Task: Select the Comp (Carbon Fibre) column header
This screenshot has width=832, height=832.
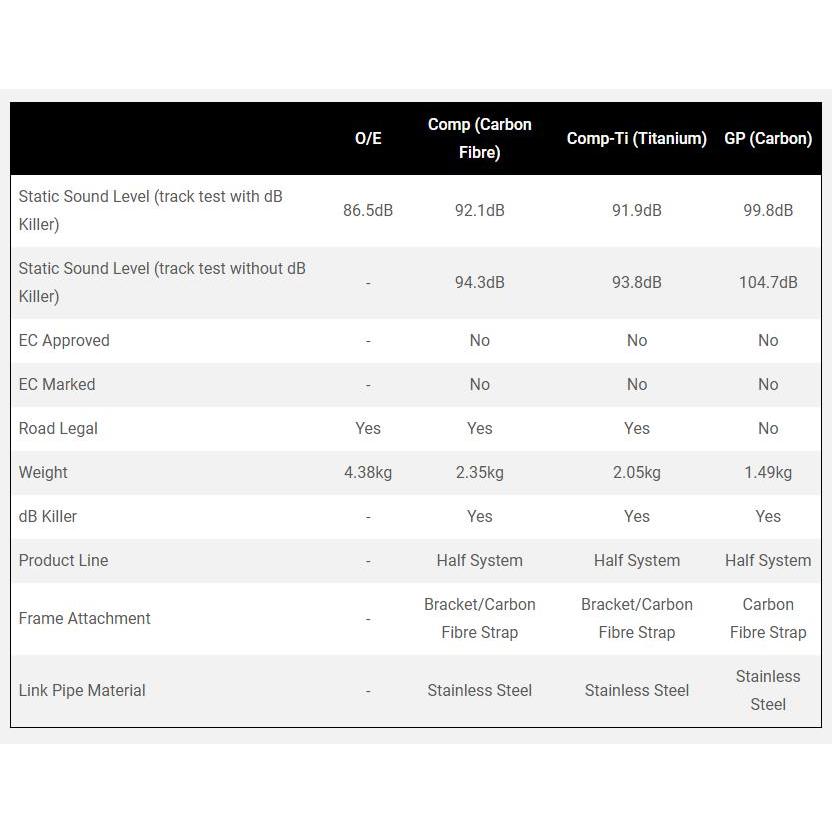Action: 479,138
